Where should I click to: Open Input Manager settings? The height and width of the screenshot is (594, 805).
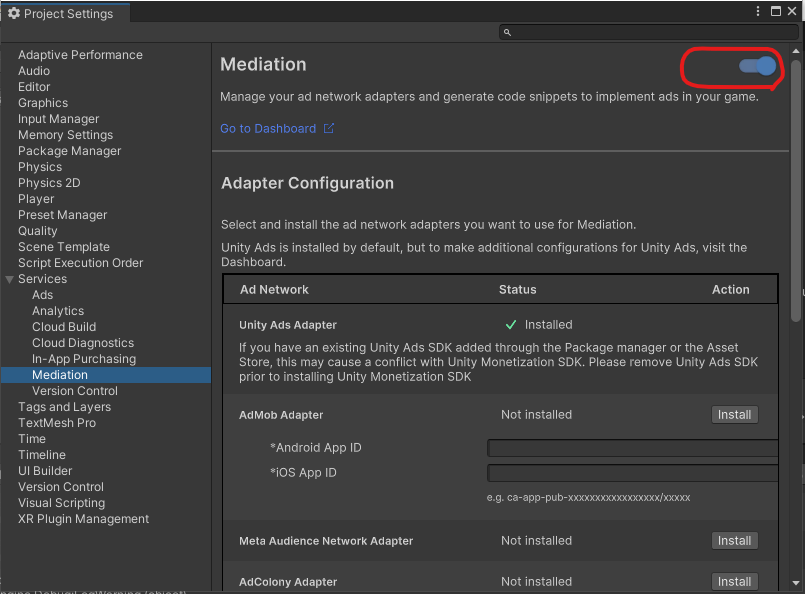click(59, 119)
